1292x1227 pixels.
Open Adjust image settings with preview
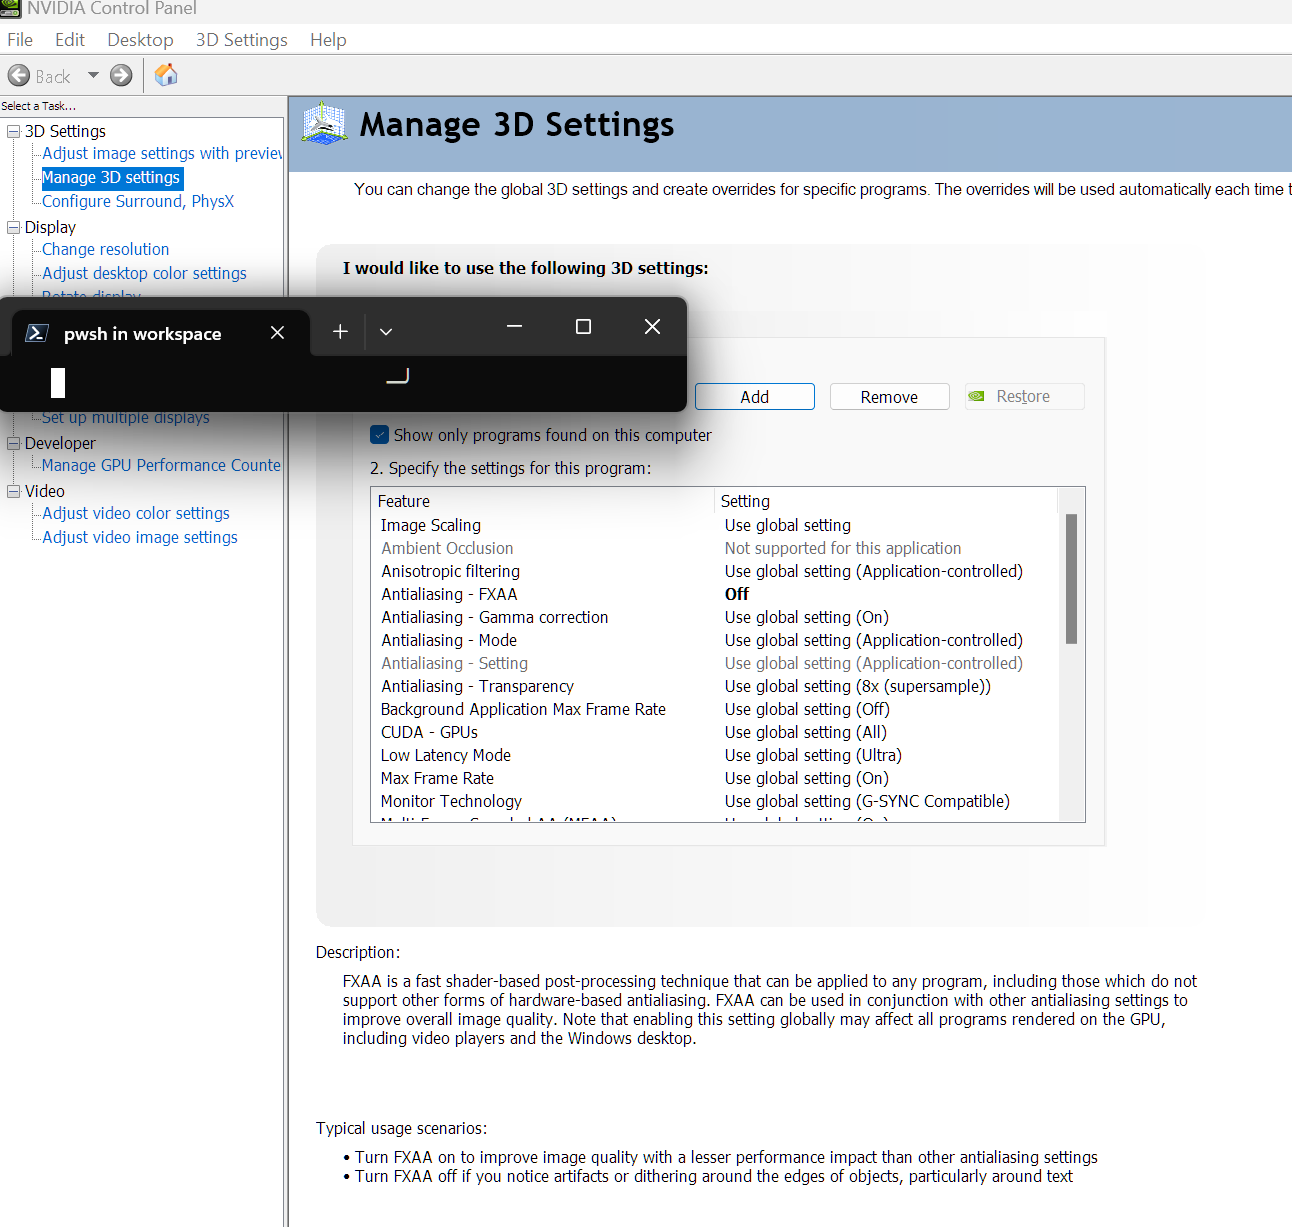[162, 153]
